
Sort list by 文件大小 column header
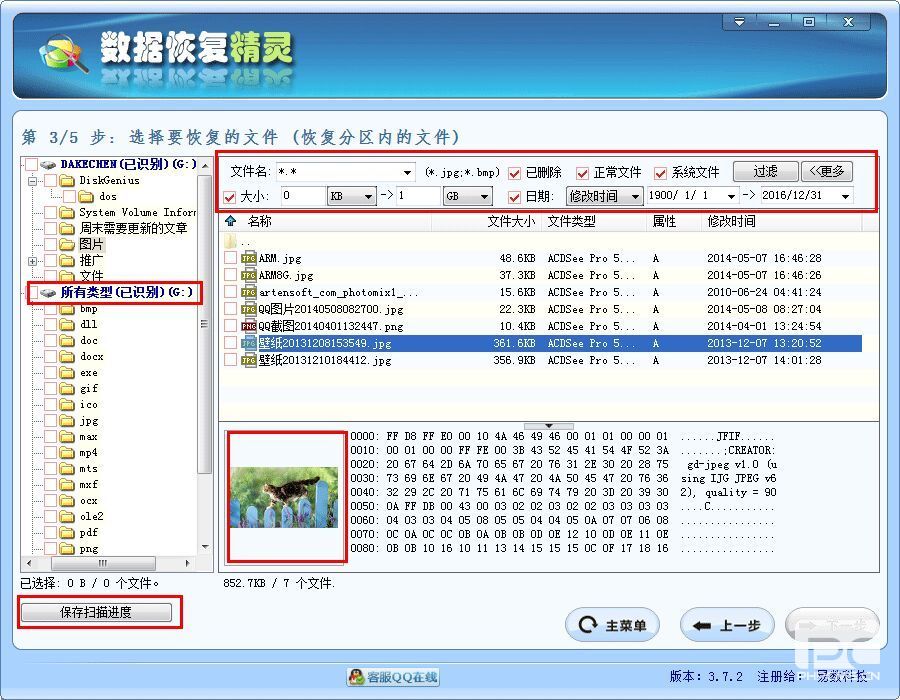pyautogui.click(x=510, y=221)
